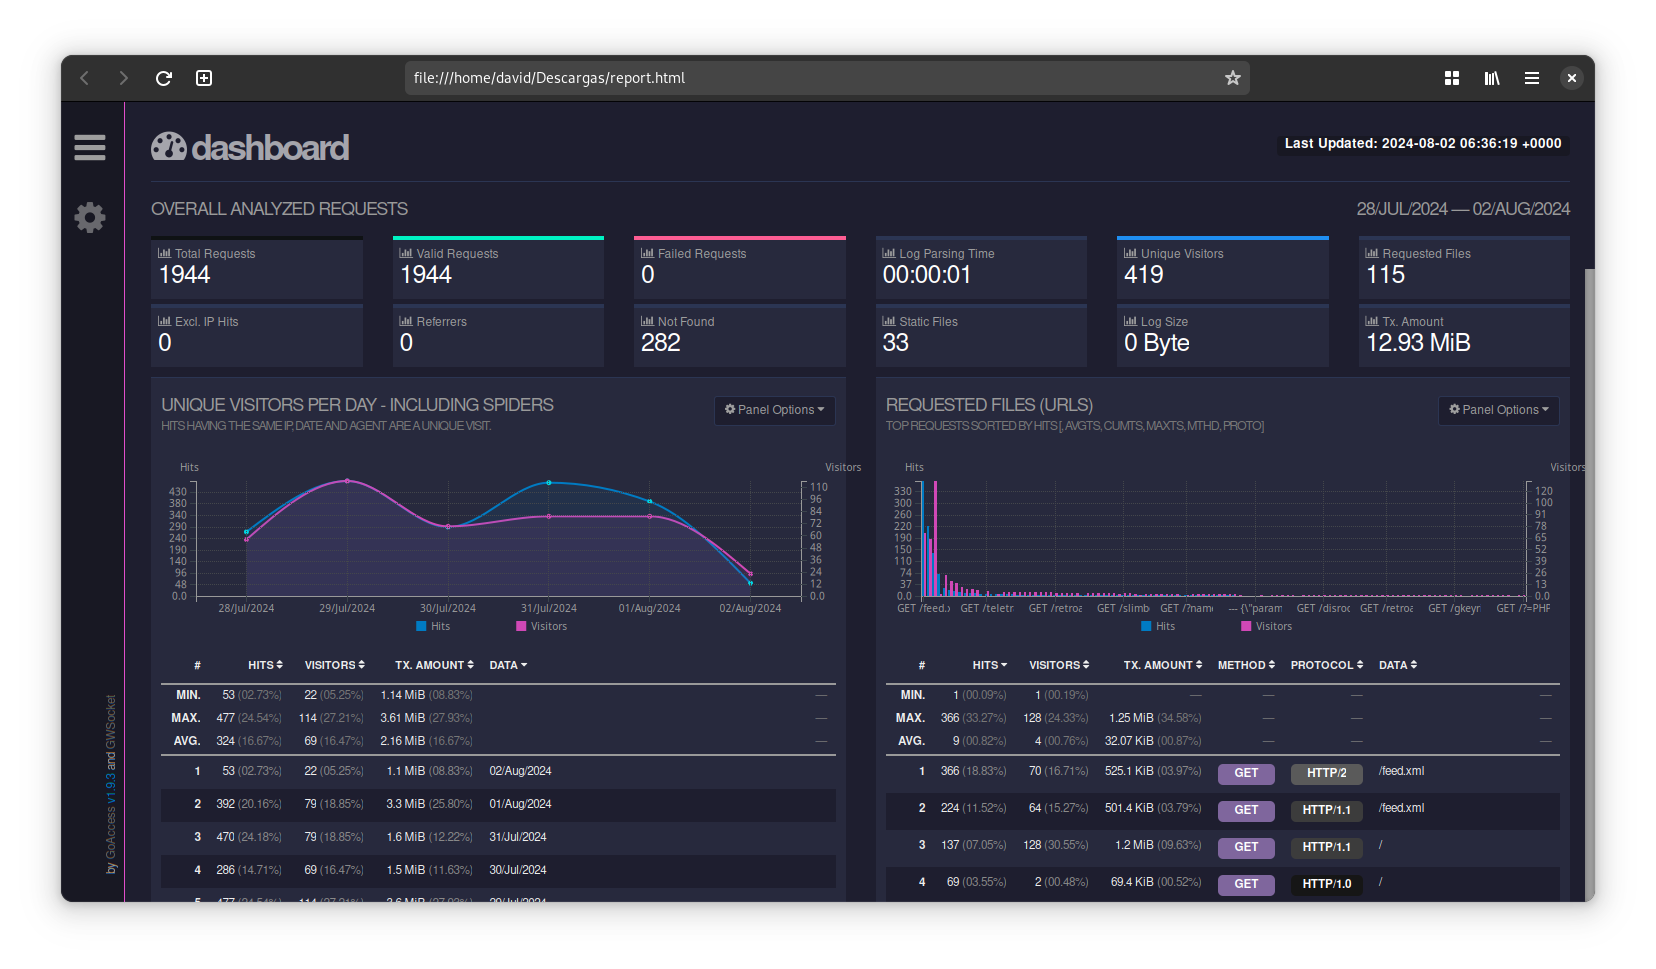Sort requested files by TX. AMOUNT column
1656x969 pixels.
point(1163,665)
